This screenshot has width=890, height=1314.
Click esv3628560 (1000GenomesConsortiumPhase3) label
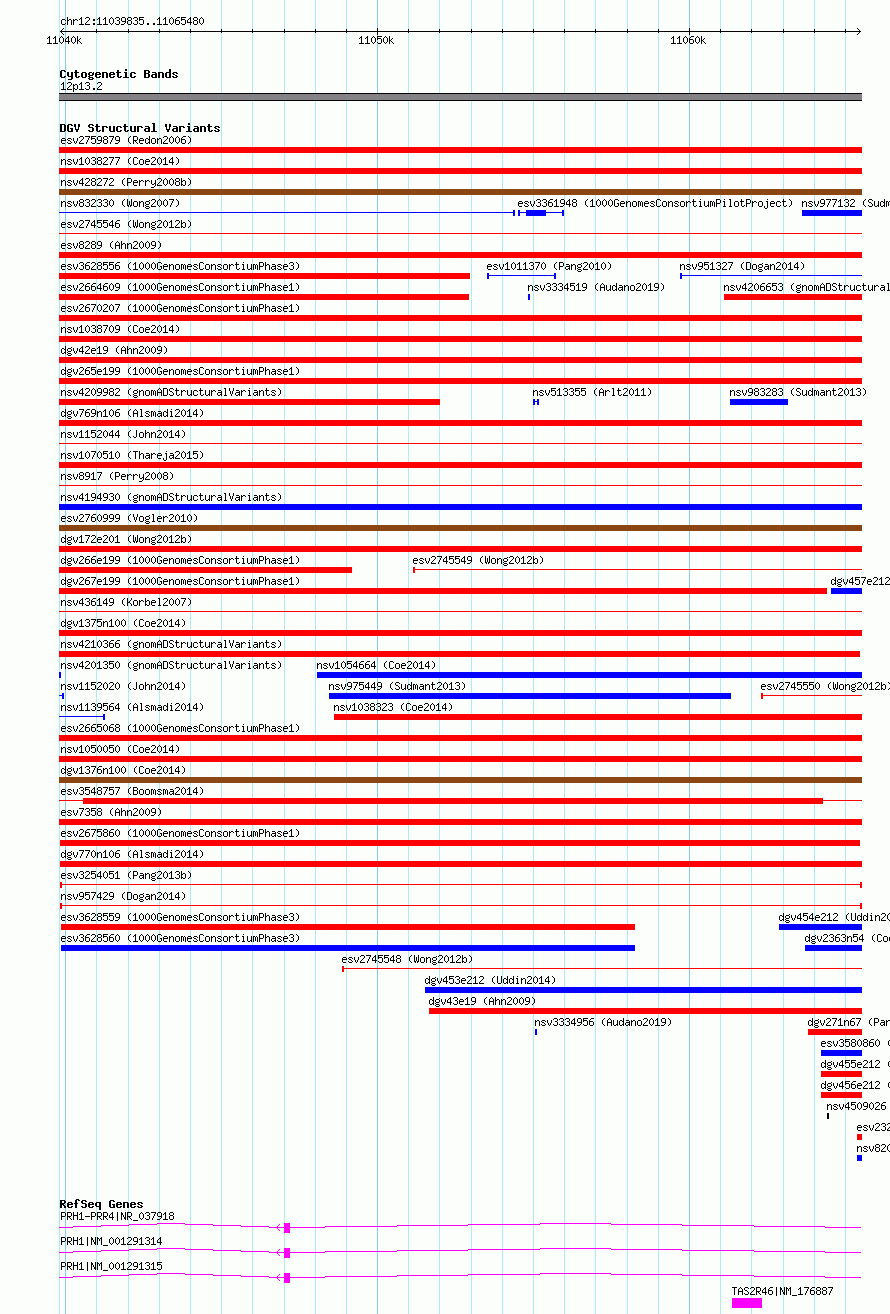click(x=180, y=938)
